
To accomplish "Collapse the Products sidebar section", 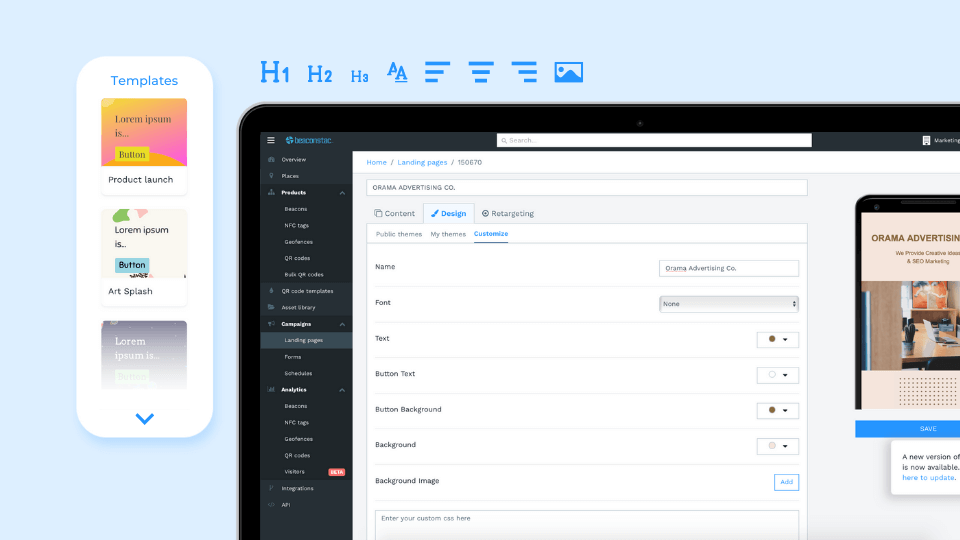I will tap(342, 192).
